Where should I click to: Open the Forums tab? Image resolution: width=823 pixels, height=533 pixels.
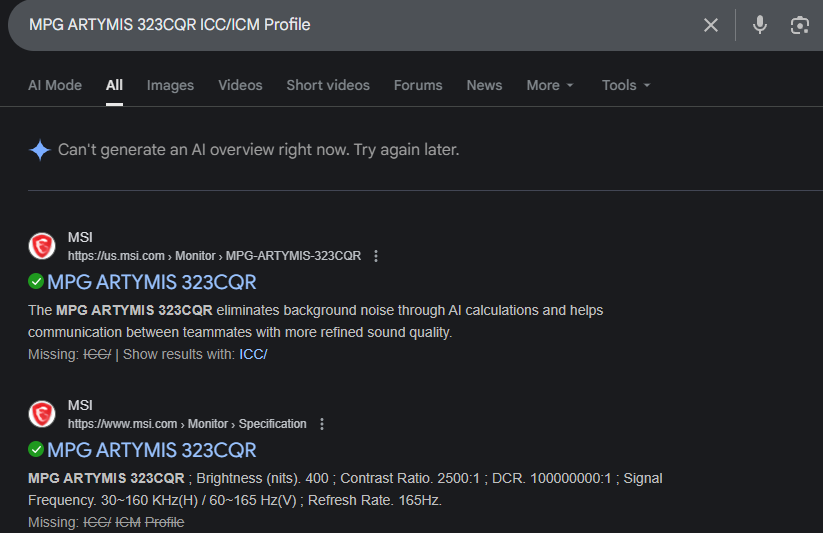coord(418,85)
